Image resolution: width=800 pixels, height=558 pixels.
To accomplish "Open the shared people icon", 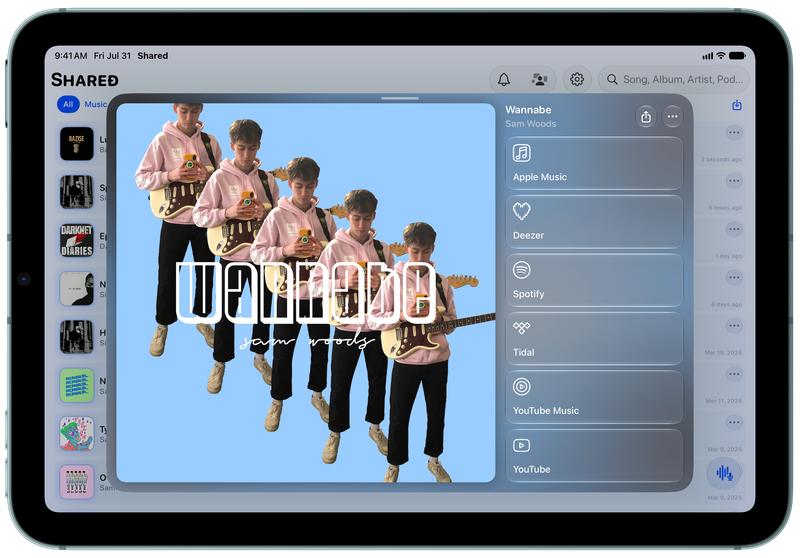I will tap(540, 80).
